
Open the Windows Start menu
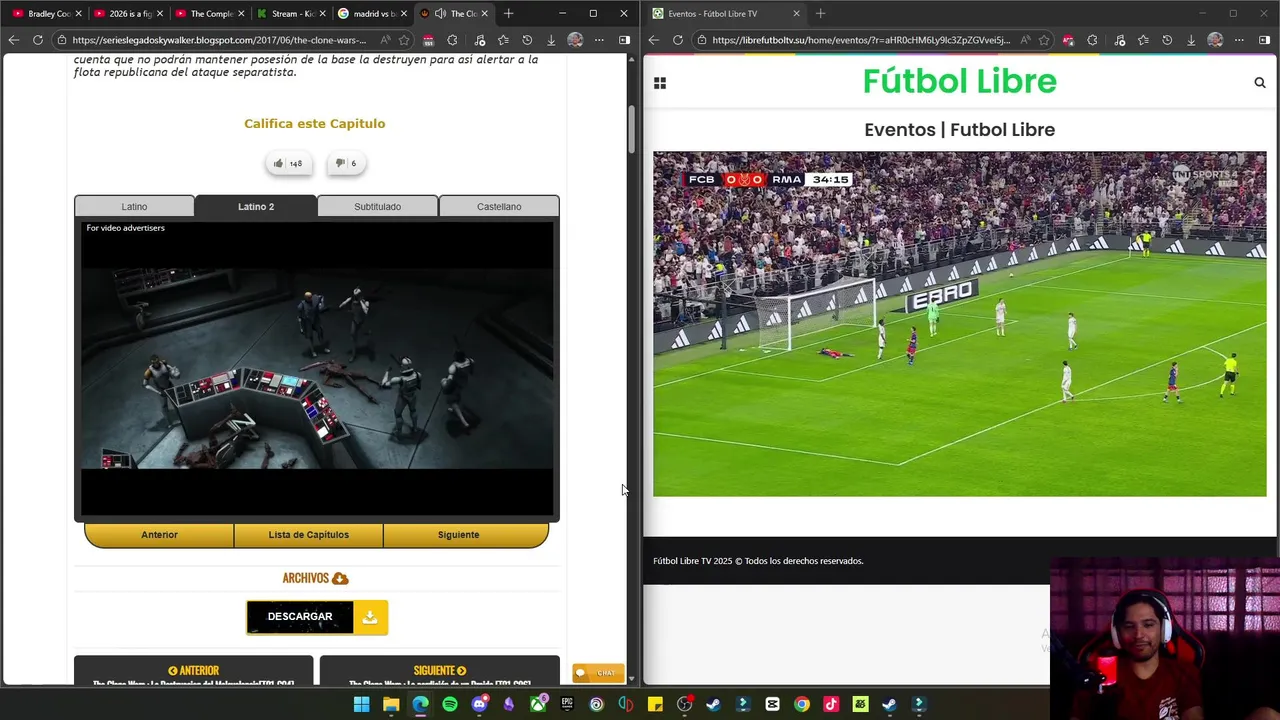(361, 705)
